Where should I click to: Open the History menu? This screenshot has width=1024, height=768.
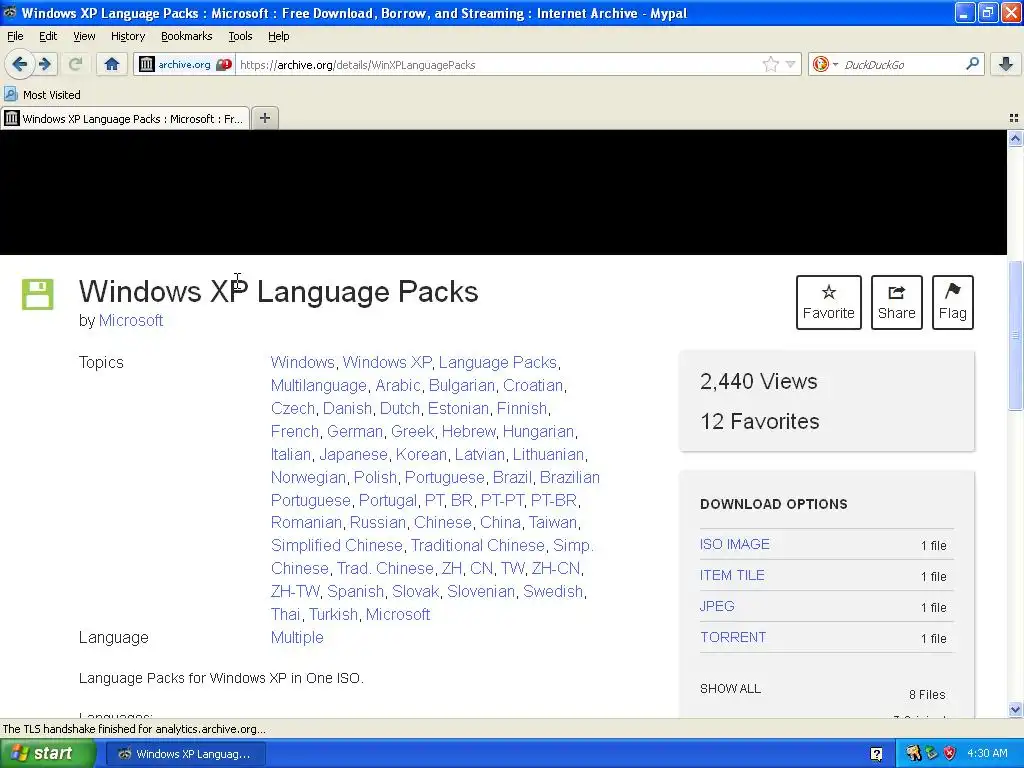click(x=128, y=36)
